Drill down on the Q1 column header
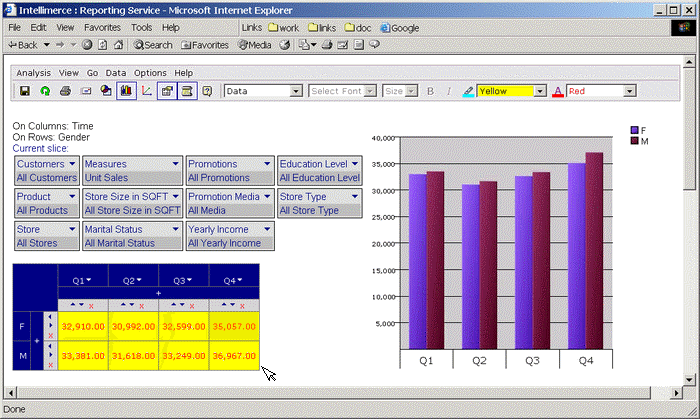 (x=89, y=280)
